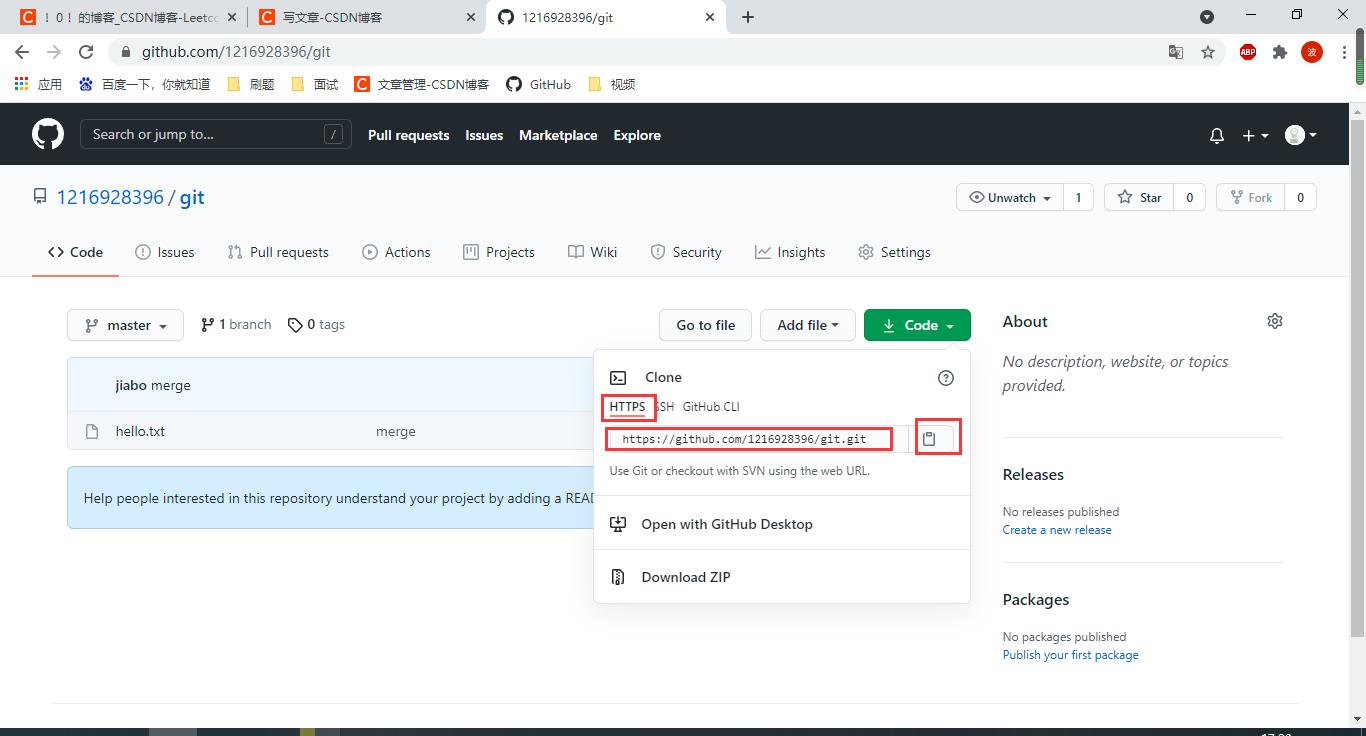The height and width of the screenshot is (736, 1366).
Task: Open the 视频 bookmark folder
Action: click(612, 84)
